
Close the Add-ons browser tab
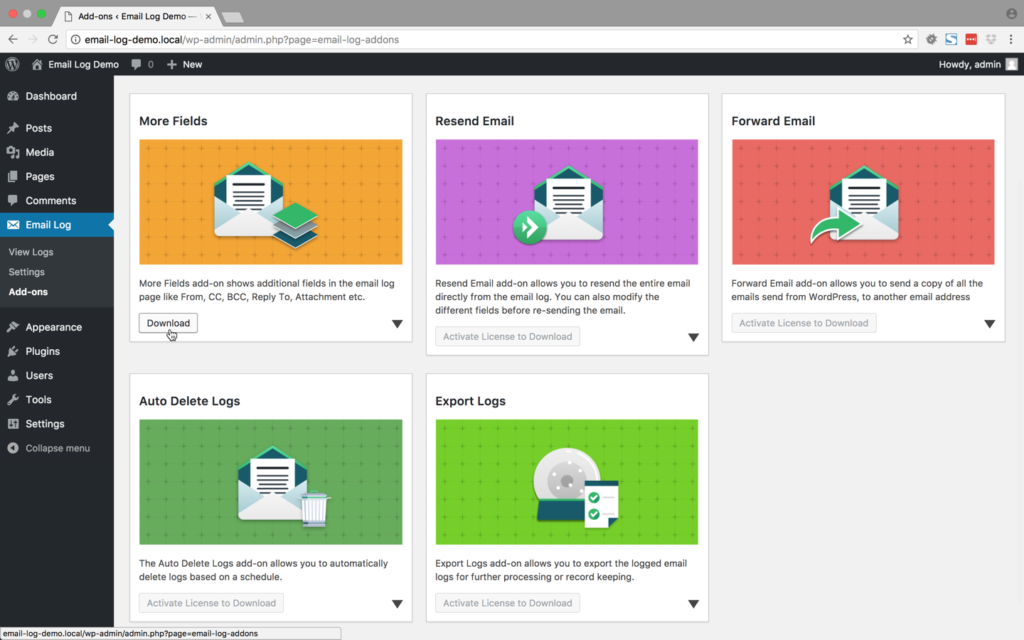pos(208,16)
